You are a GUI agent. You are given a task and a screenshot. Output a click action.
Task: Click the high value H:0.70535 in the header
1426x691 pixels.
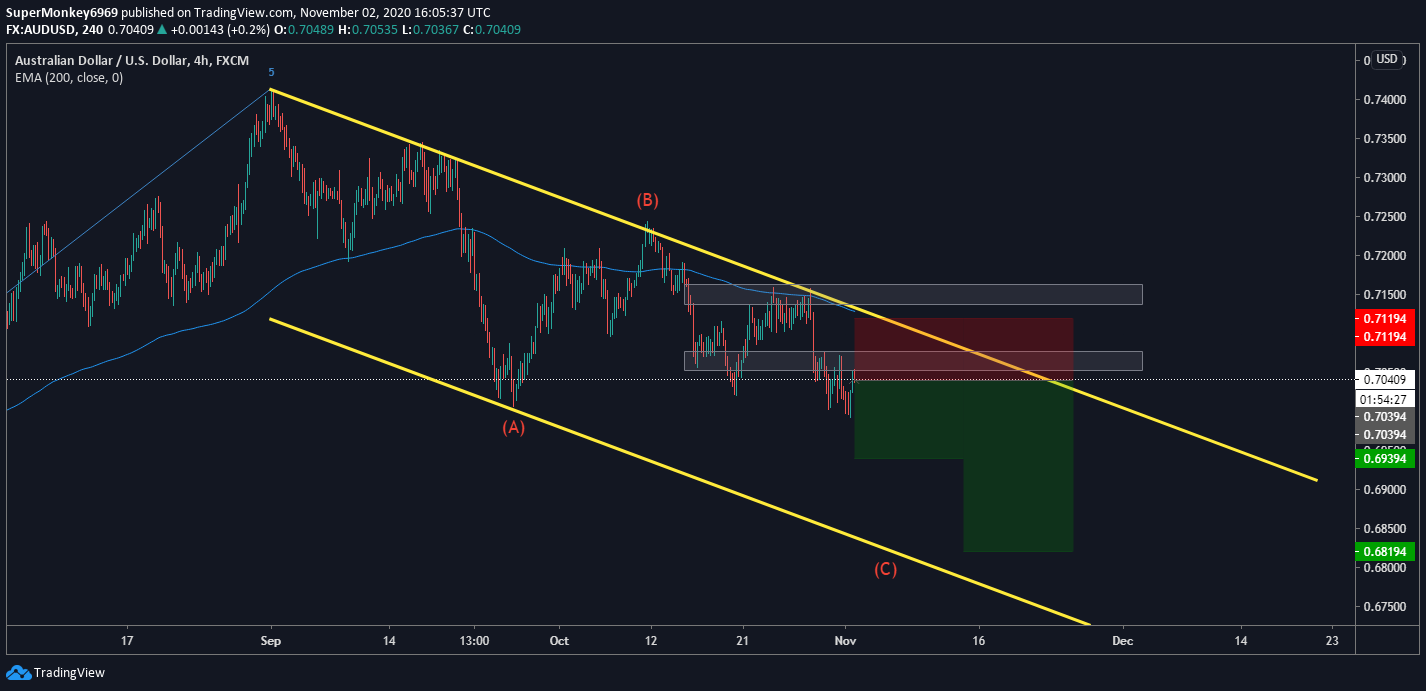(370, 29)
